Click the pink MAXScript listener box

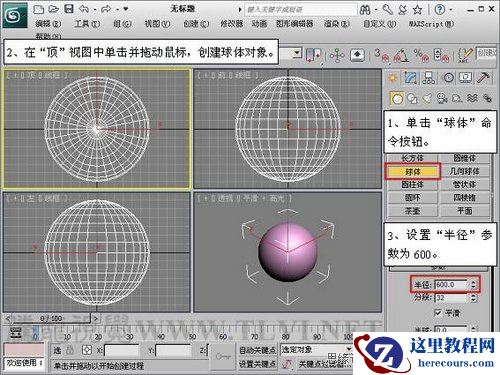pos(23,350)
